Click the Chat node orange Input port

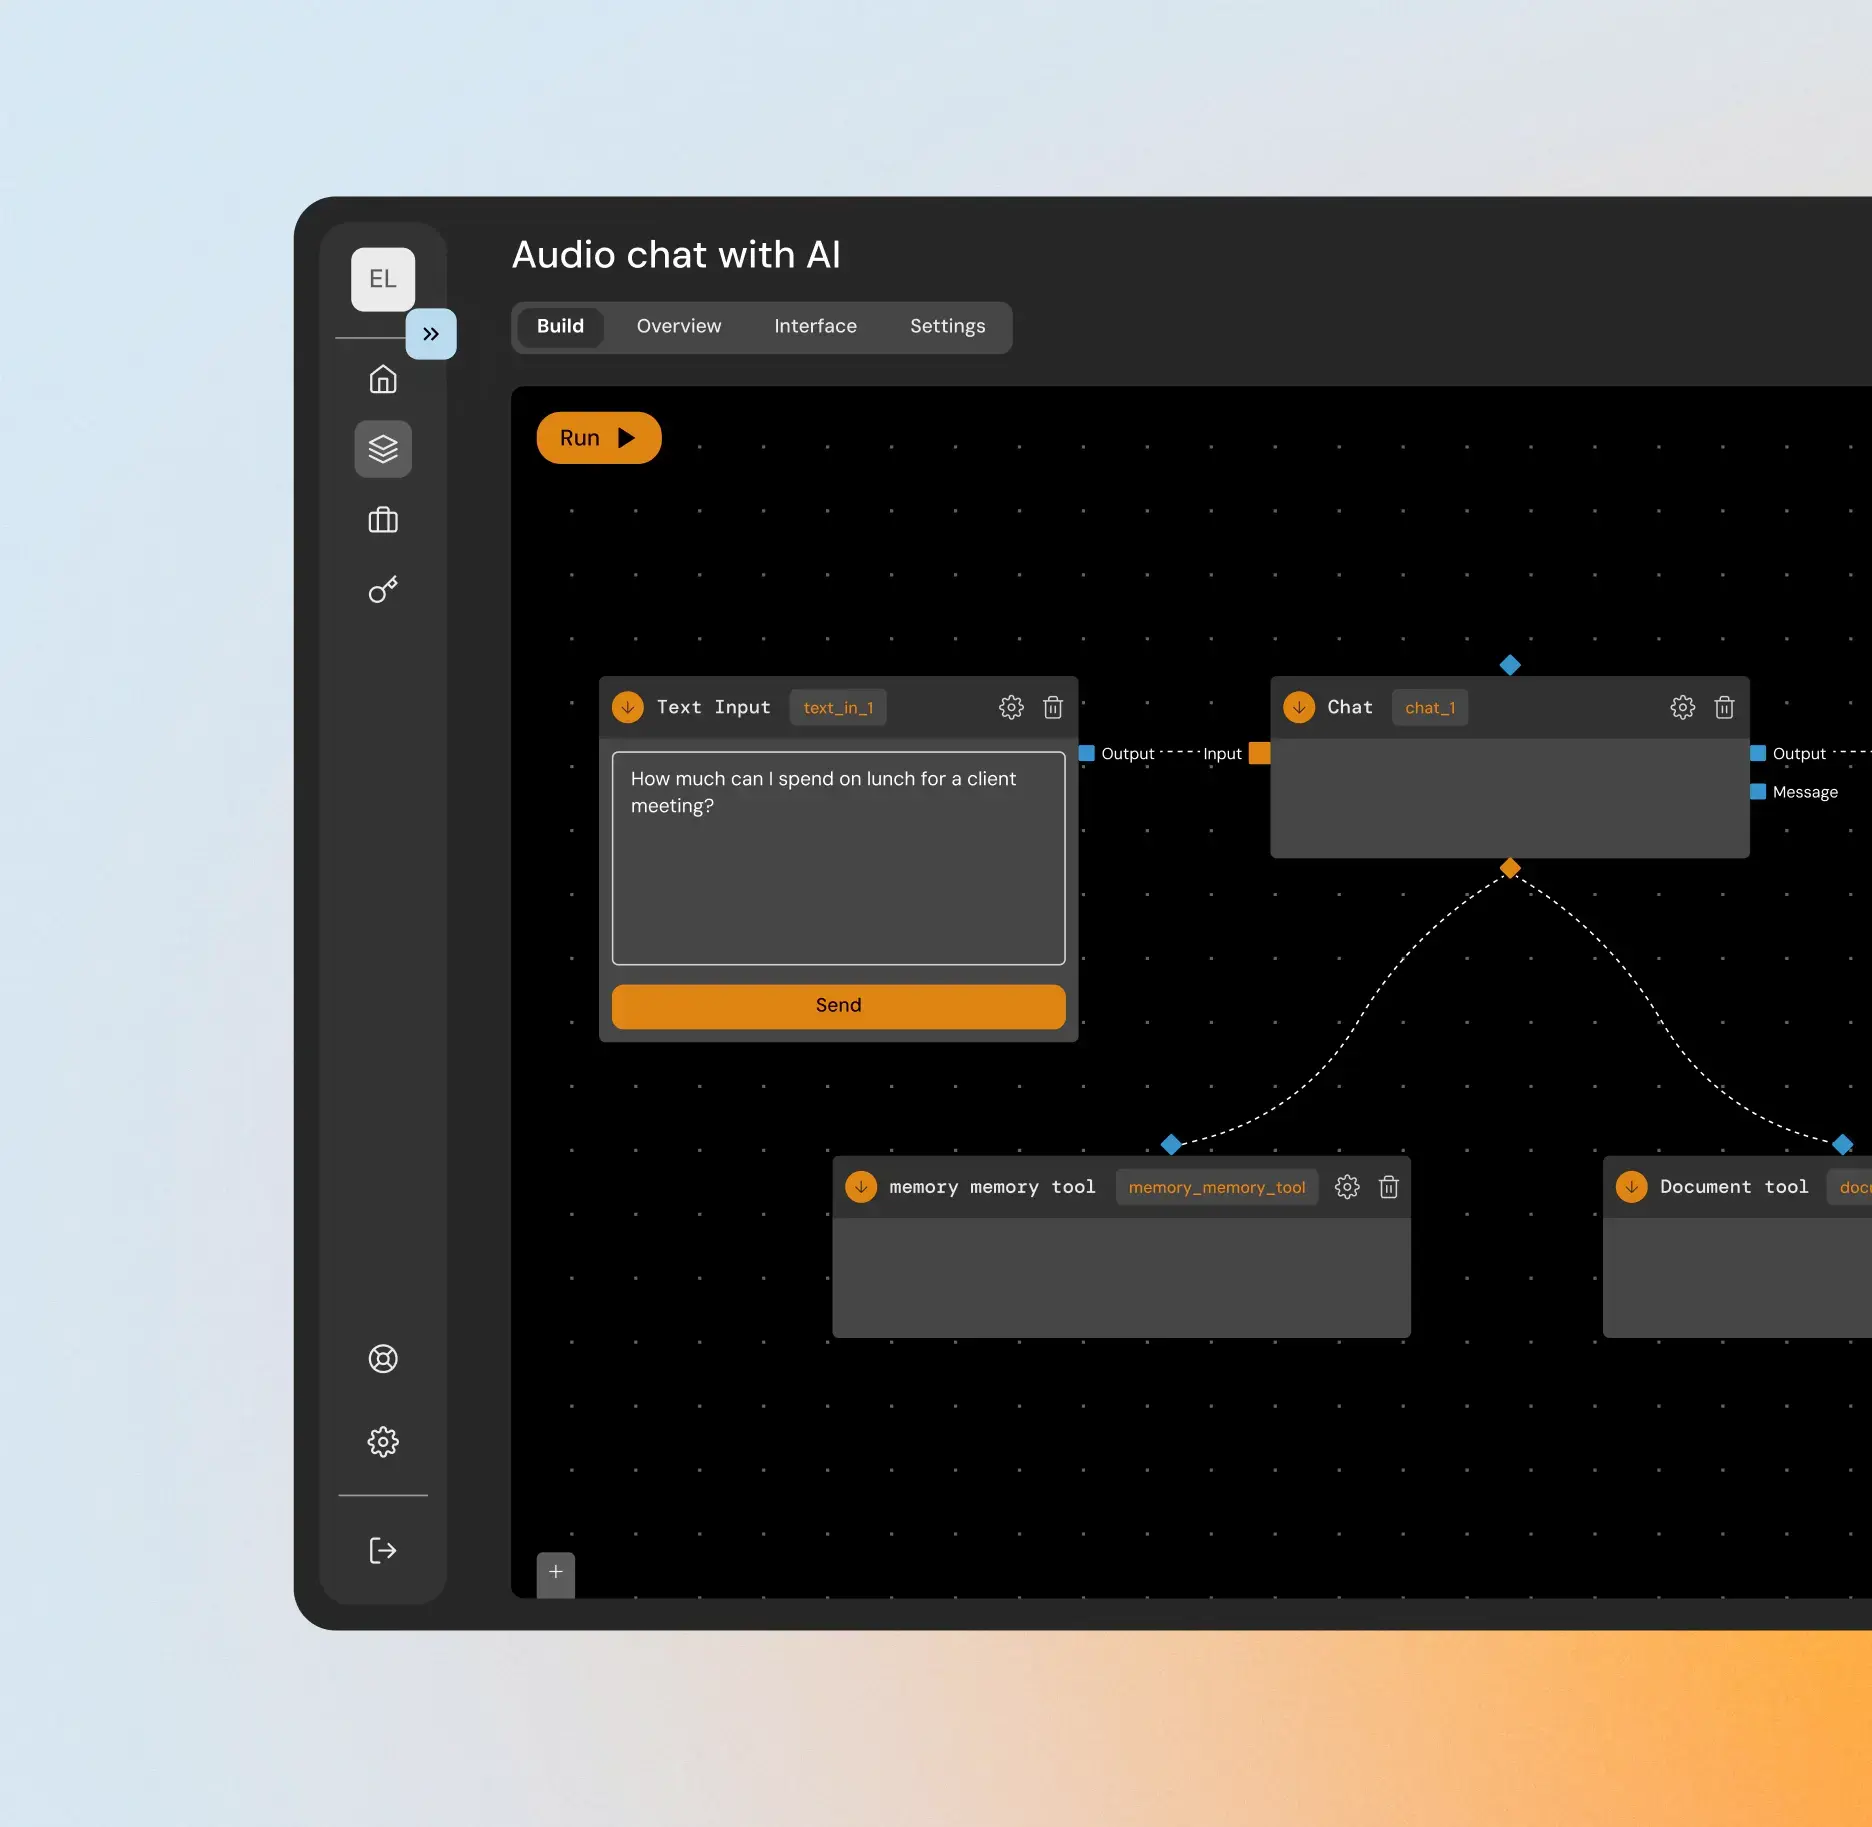[1260, 753]
